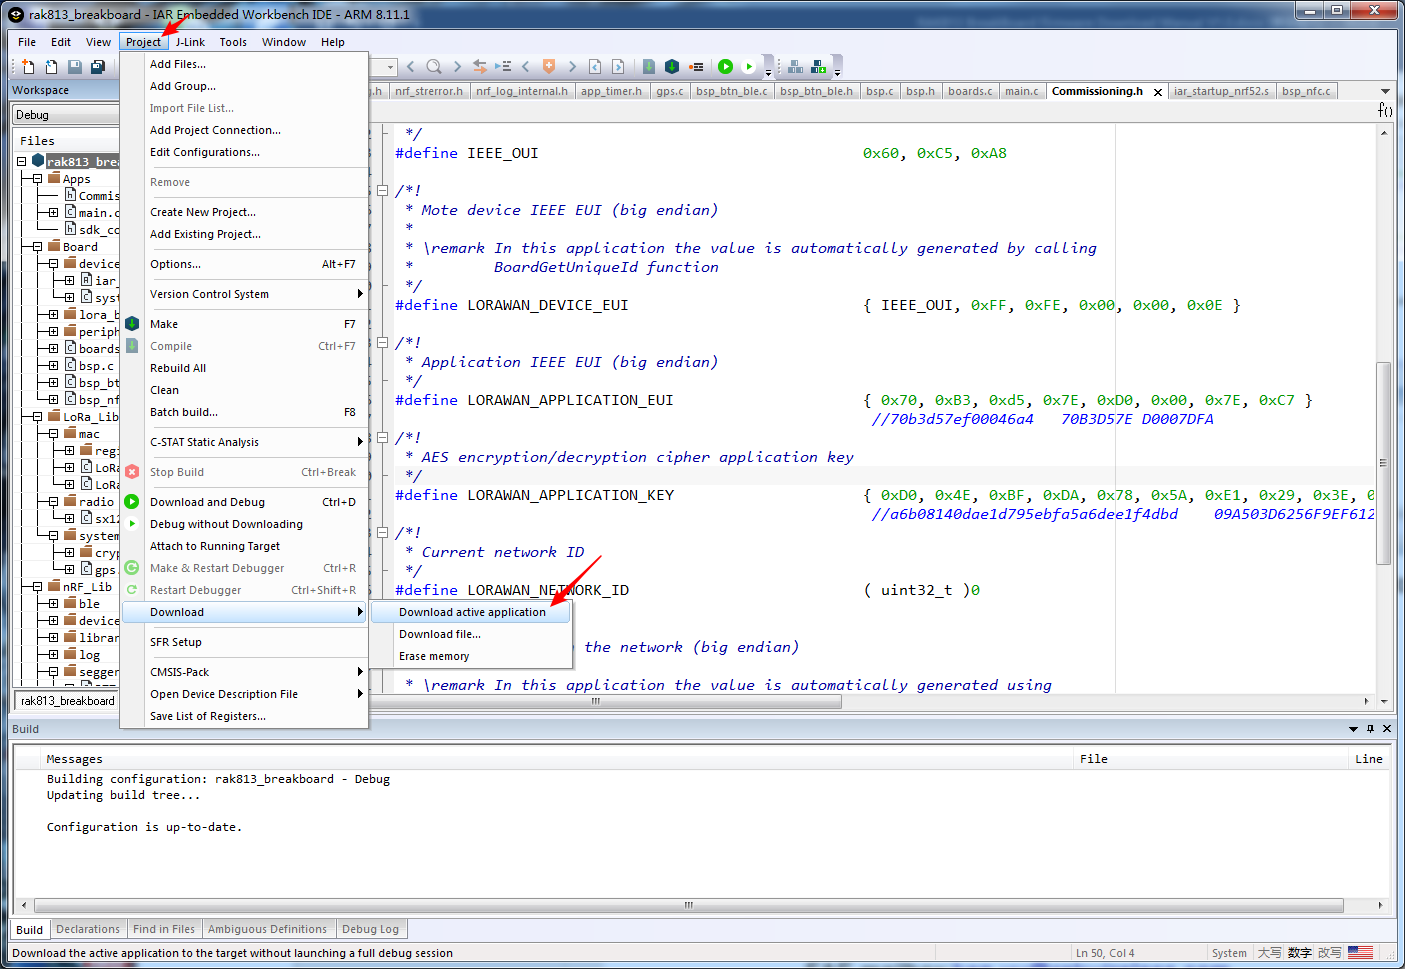Click the Toggle Bookmark shield icon

point(549,67)
